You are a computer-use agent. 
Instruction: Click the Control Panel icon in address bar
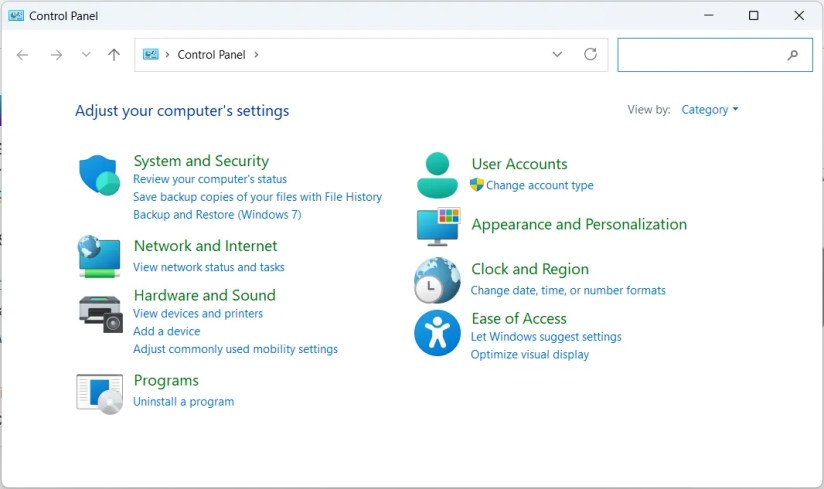151,55
